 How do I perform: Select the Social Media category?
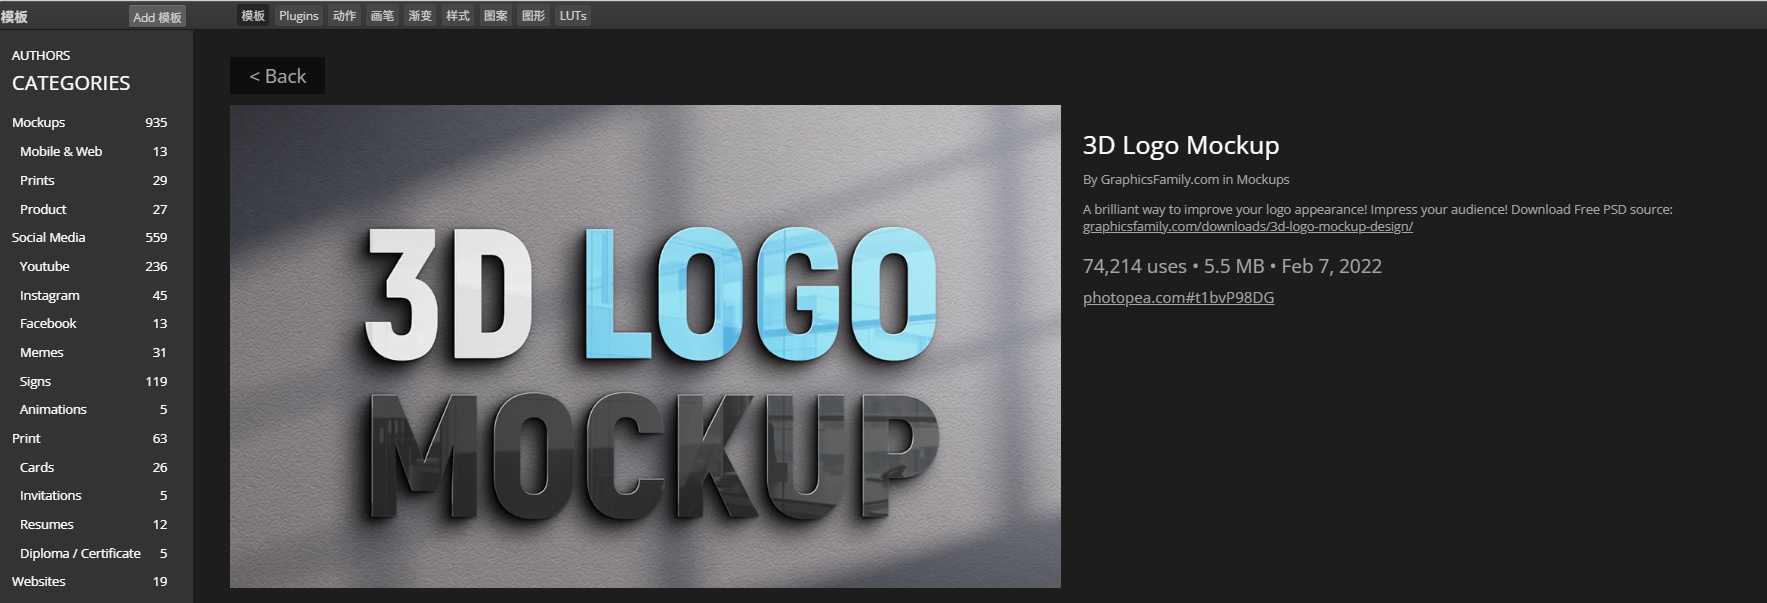49,238
